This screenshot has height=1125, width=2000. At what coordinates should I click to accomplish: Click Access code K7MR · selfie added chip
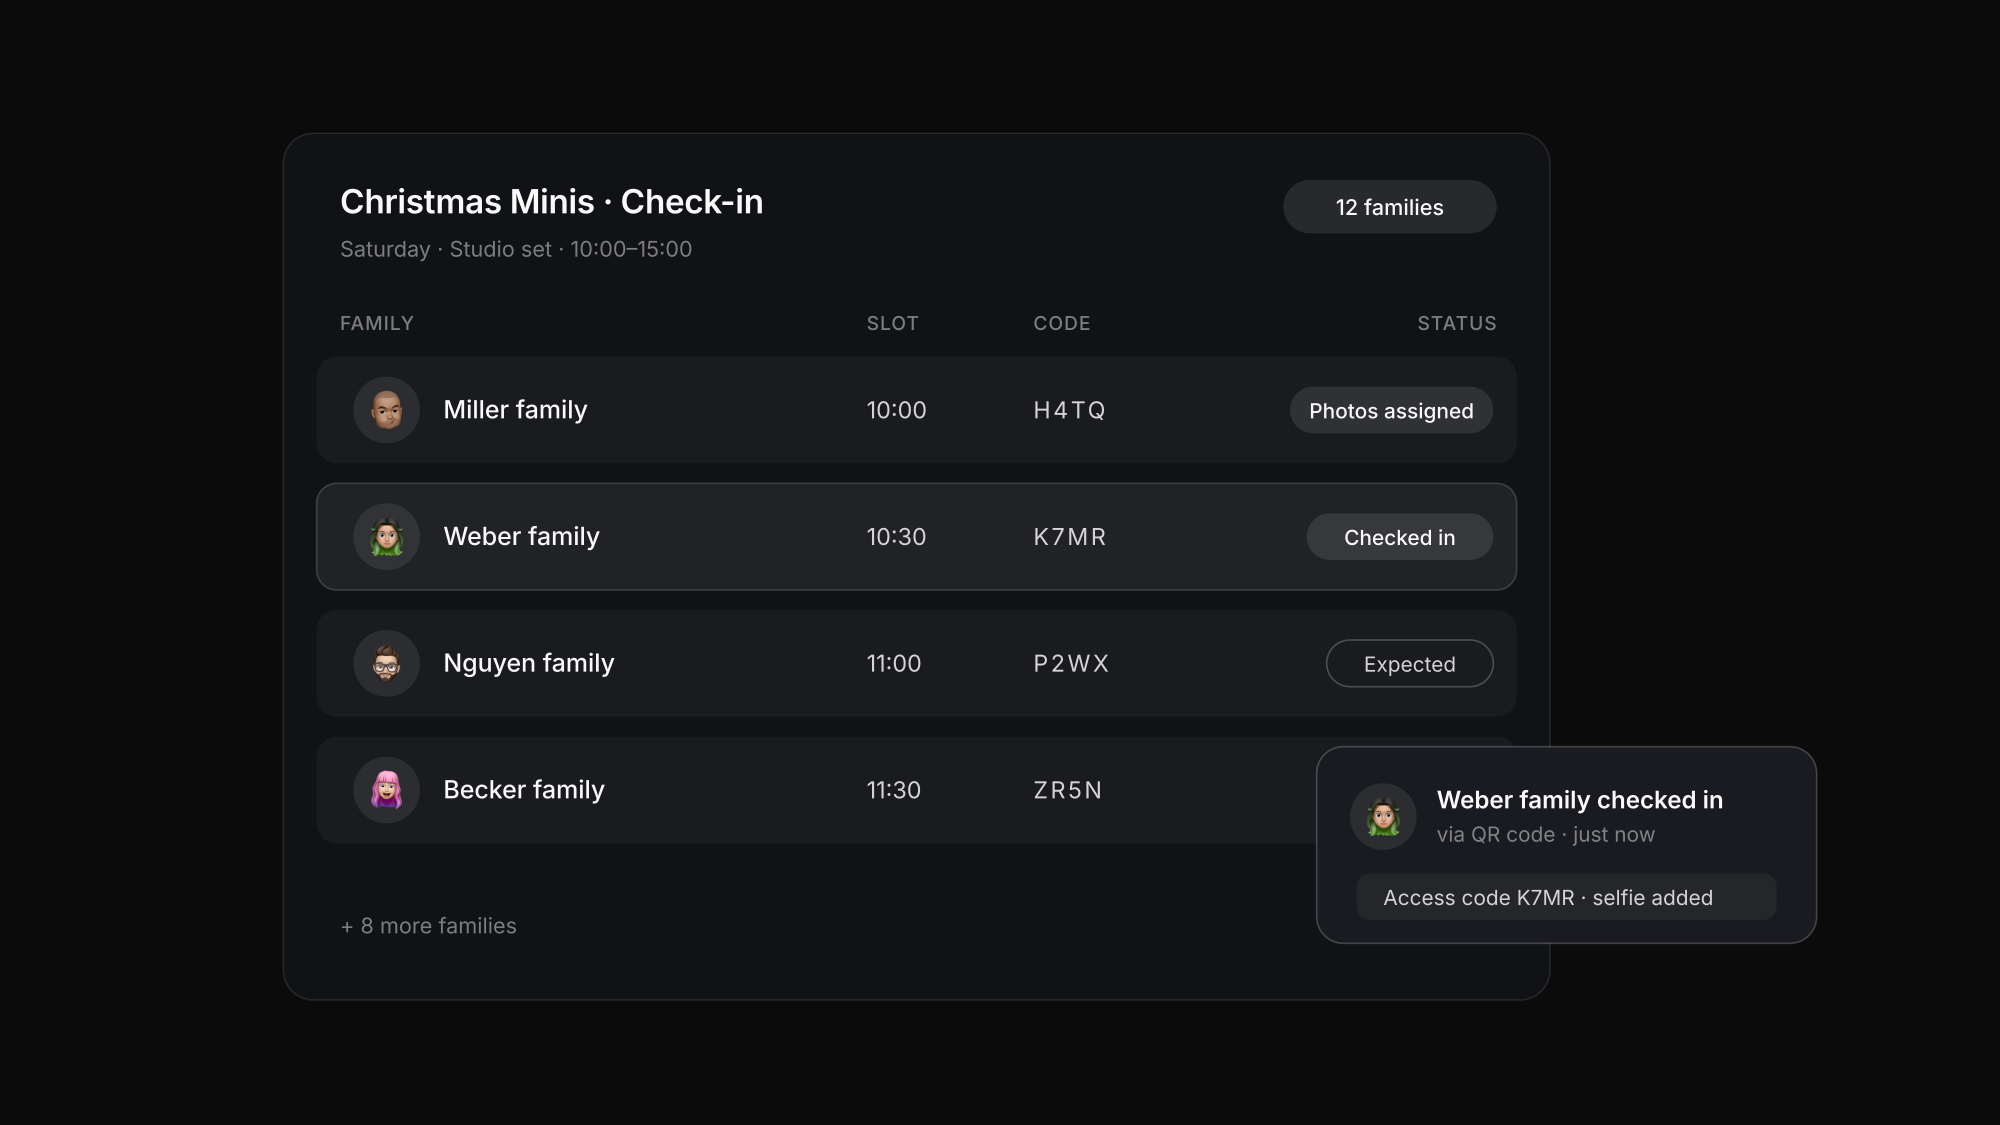point(1566,897)
